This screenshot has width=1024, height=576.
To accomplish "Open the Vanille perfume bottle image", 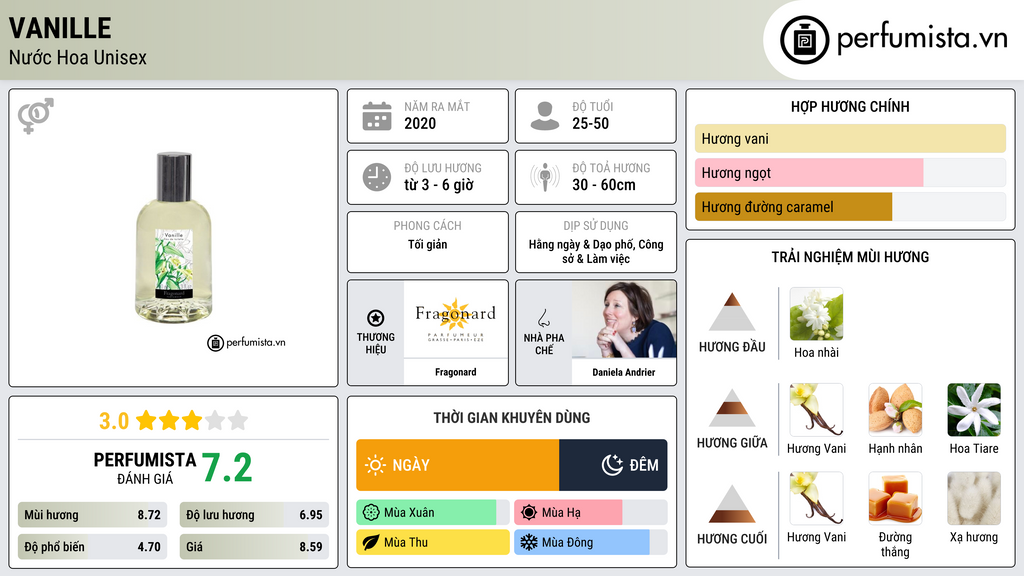I will pos(174,238).
